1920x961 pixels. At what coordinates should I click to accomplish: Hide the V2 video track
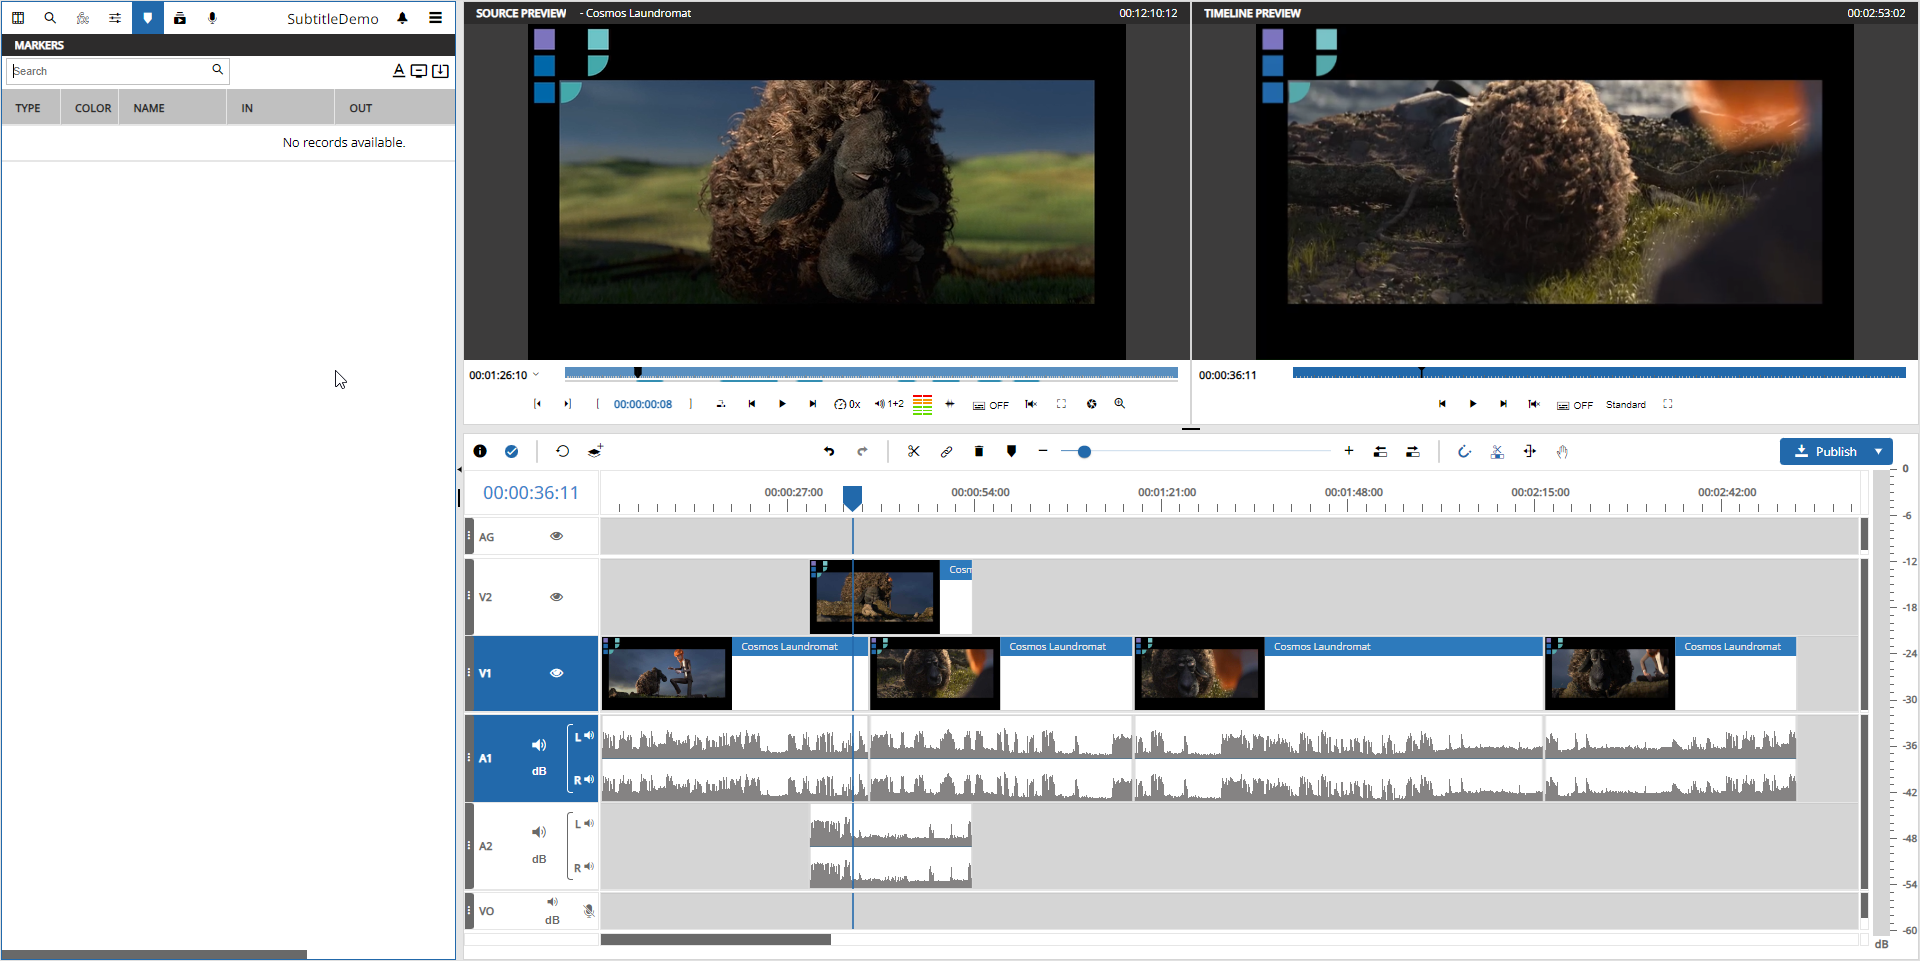[x=557, y=597]
